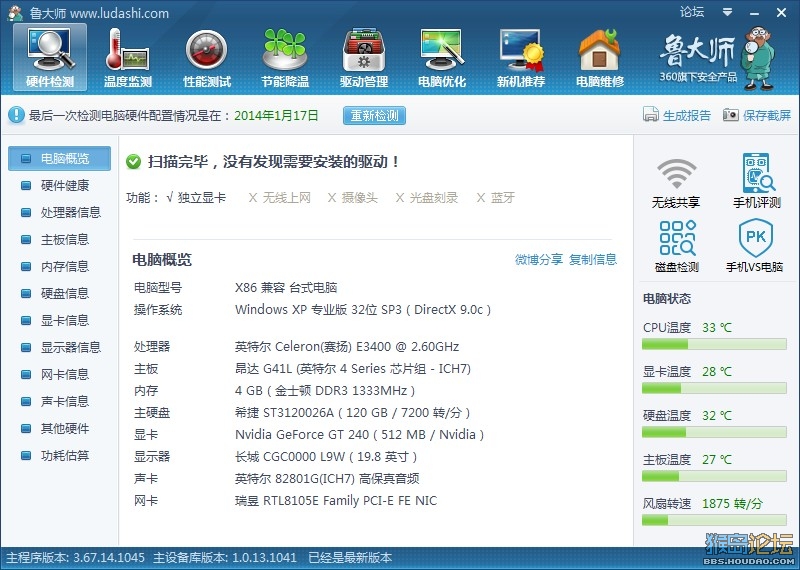The image size is (800, 570).
Task: Open the 论坛 forum link
Action: pos(692,12)
